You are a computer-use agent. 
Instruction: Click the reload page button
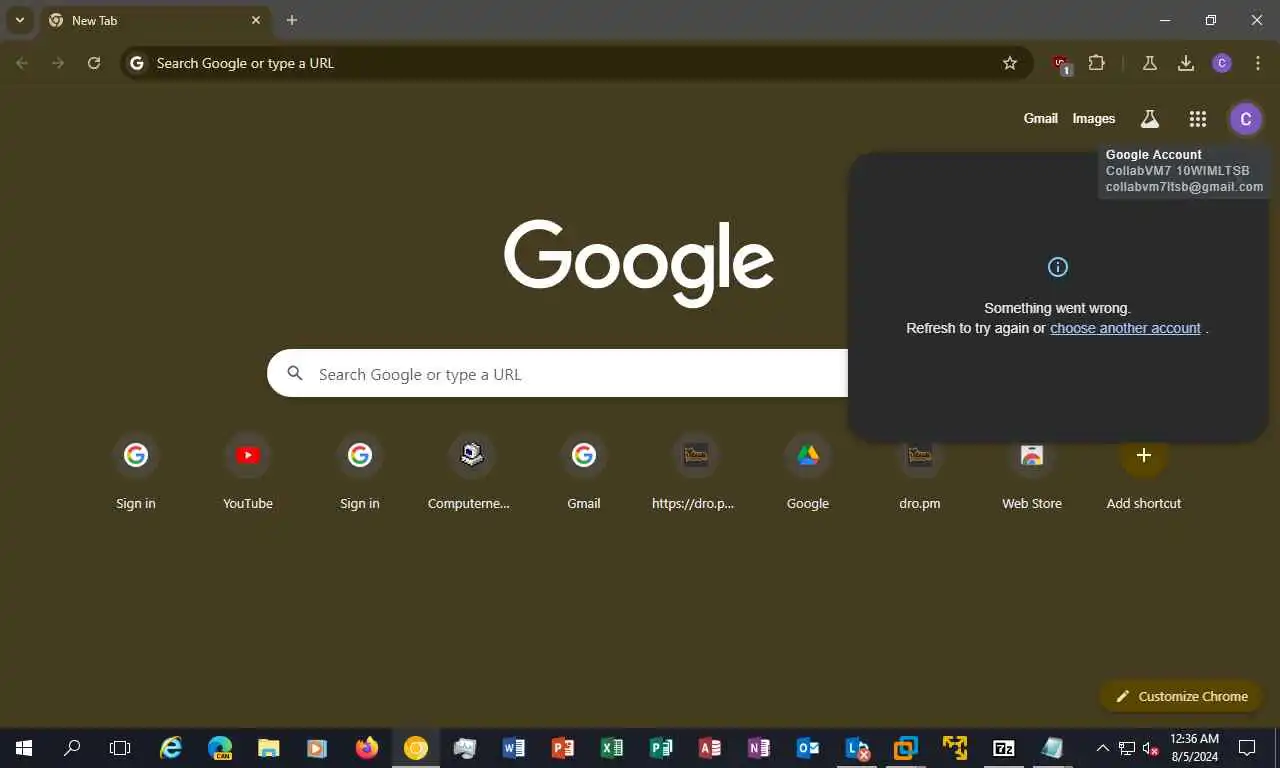(94, 63)
